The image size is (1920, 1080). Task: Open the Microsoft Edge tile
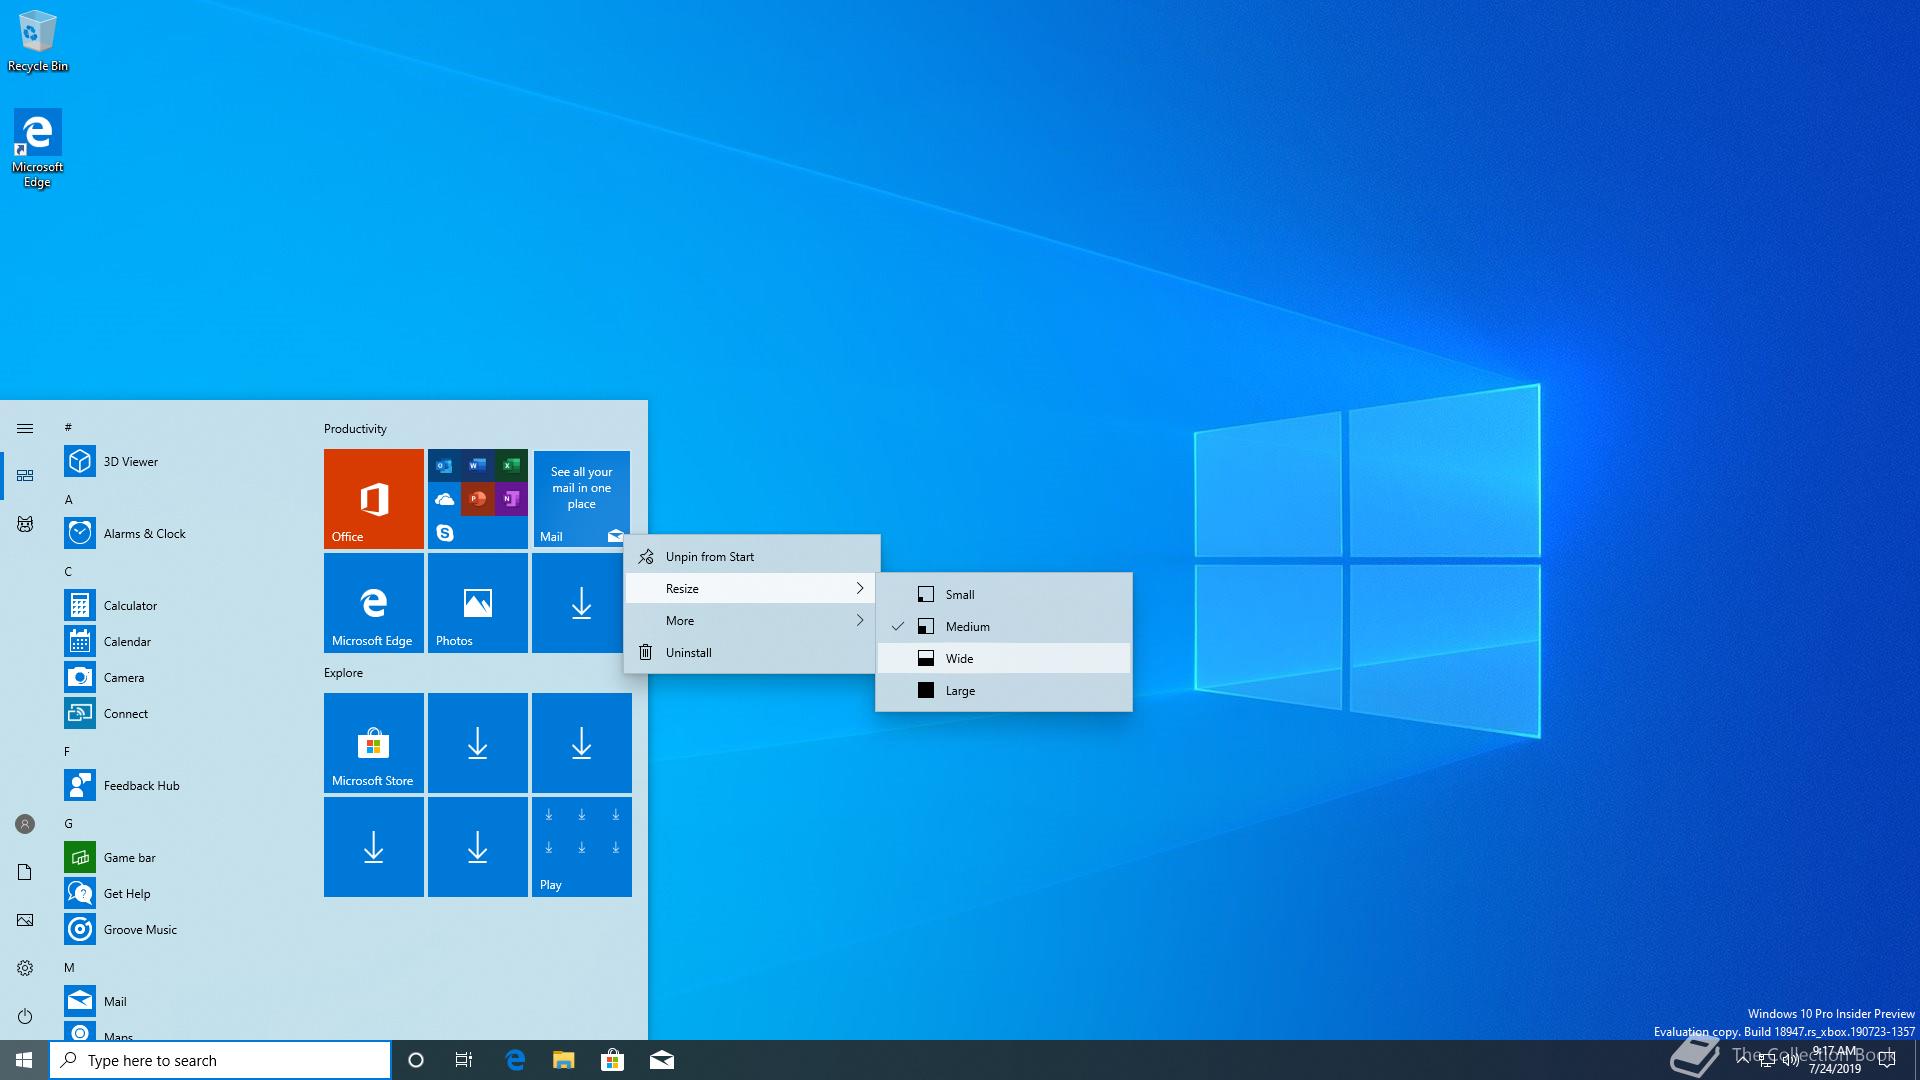[x=374, y=603]
